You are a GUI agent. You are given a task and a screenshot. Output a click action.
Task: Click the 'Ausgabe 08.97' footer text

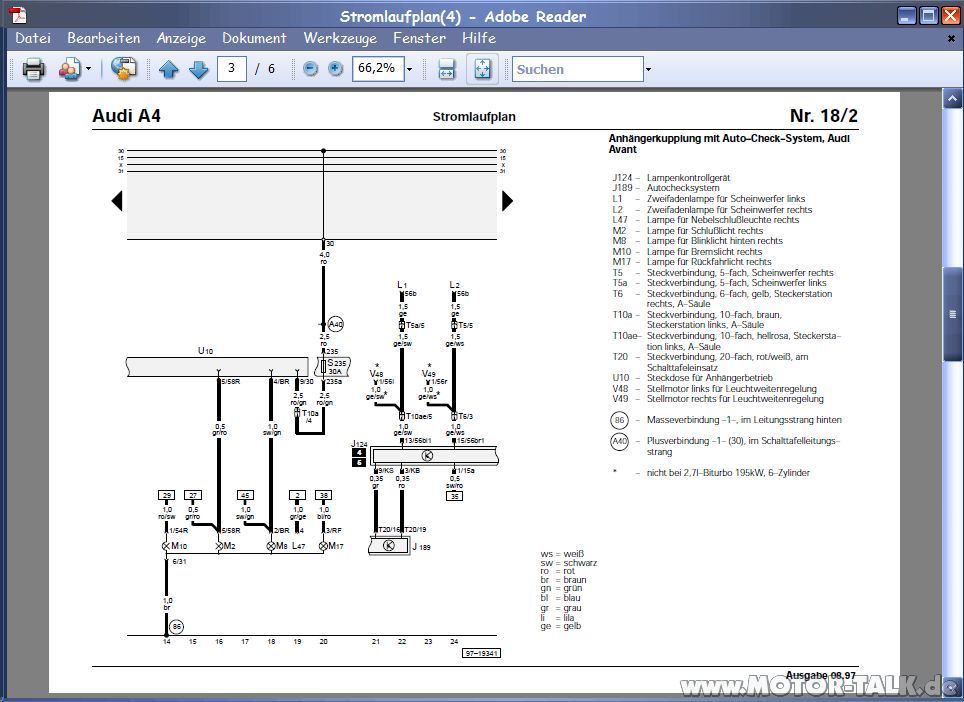tap(821, 675)
